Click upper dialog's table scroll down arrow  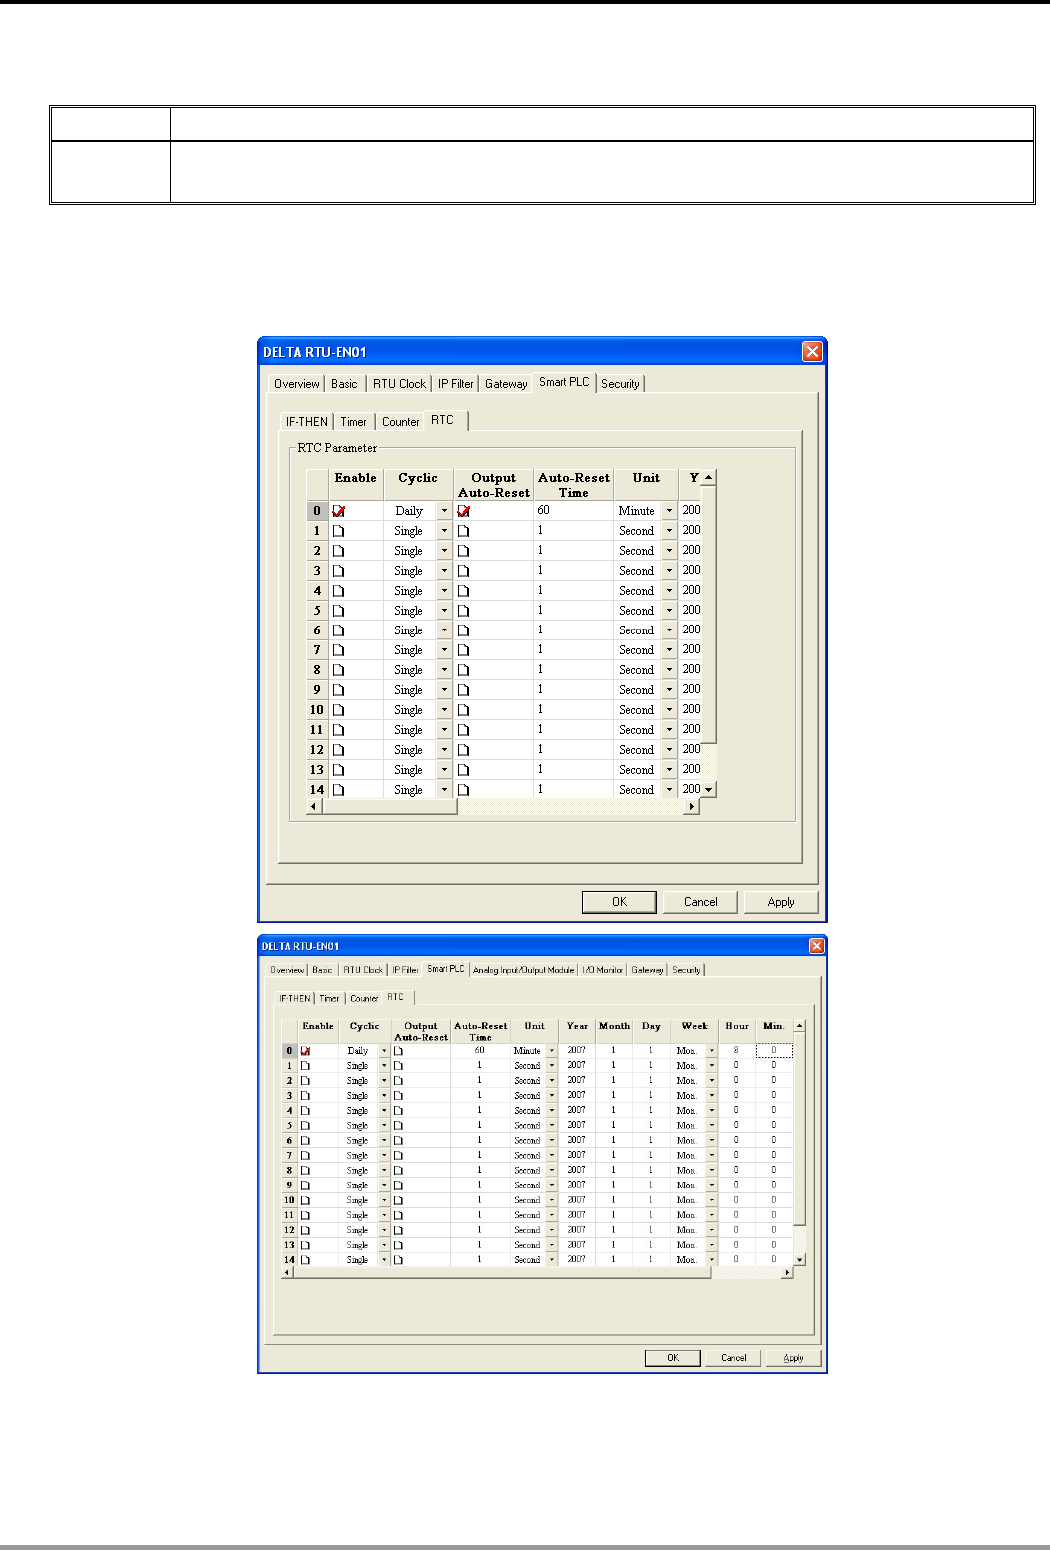pyautogui.click(x=709, y=790)
